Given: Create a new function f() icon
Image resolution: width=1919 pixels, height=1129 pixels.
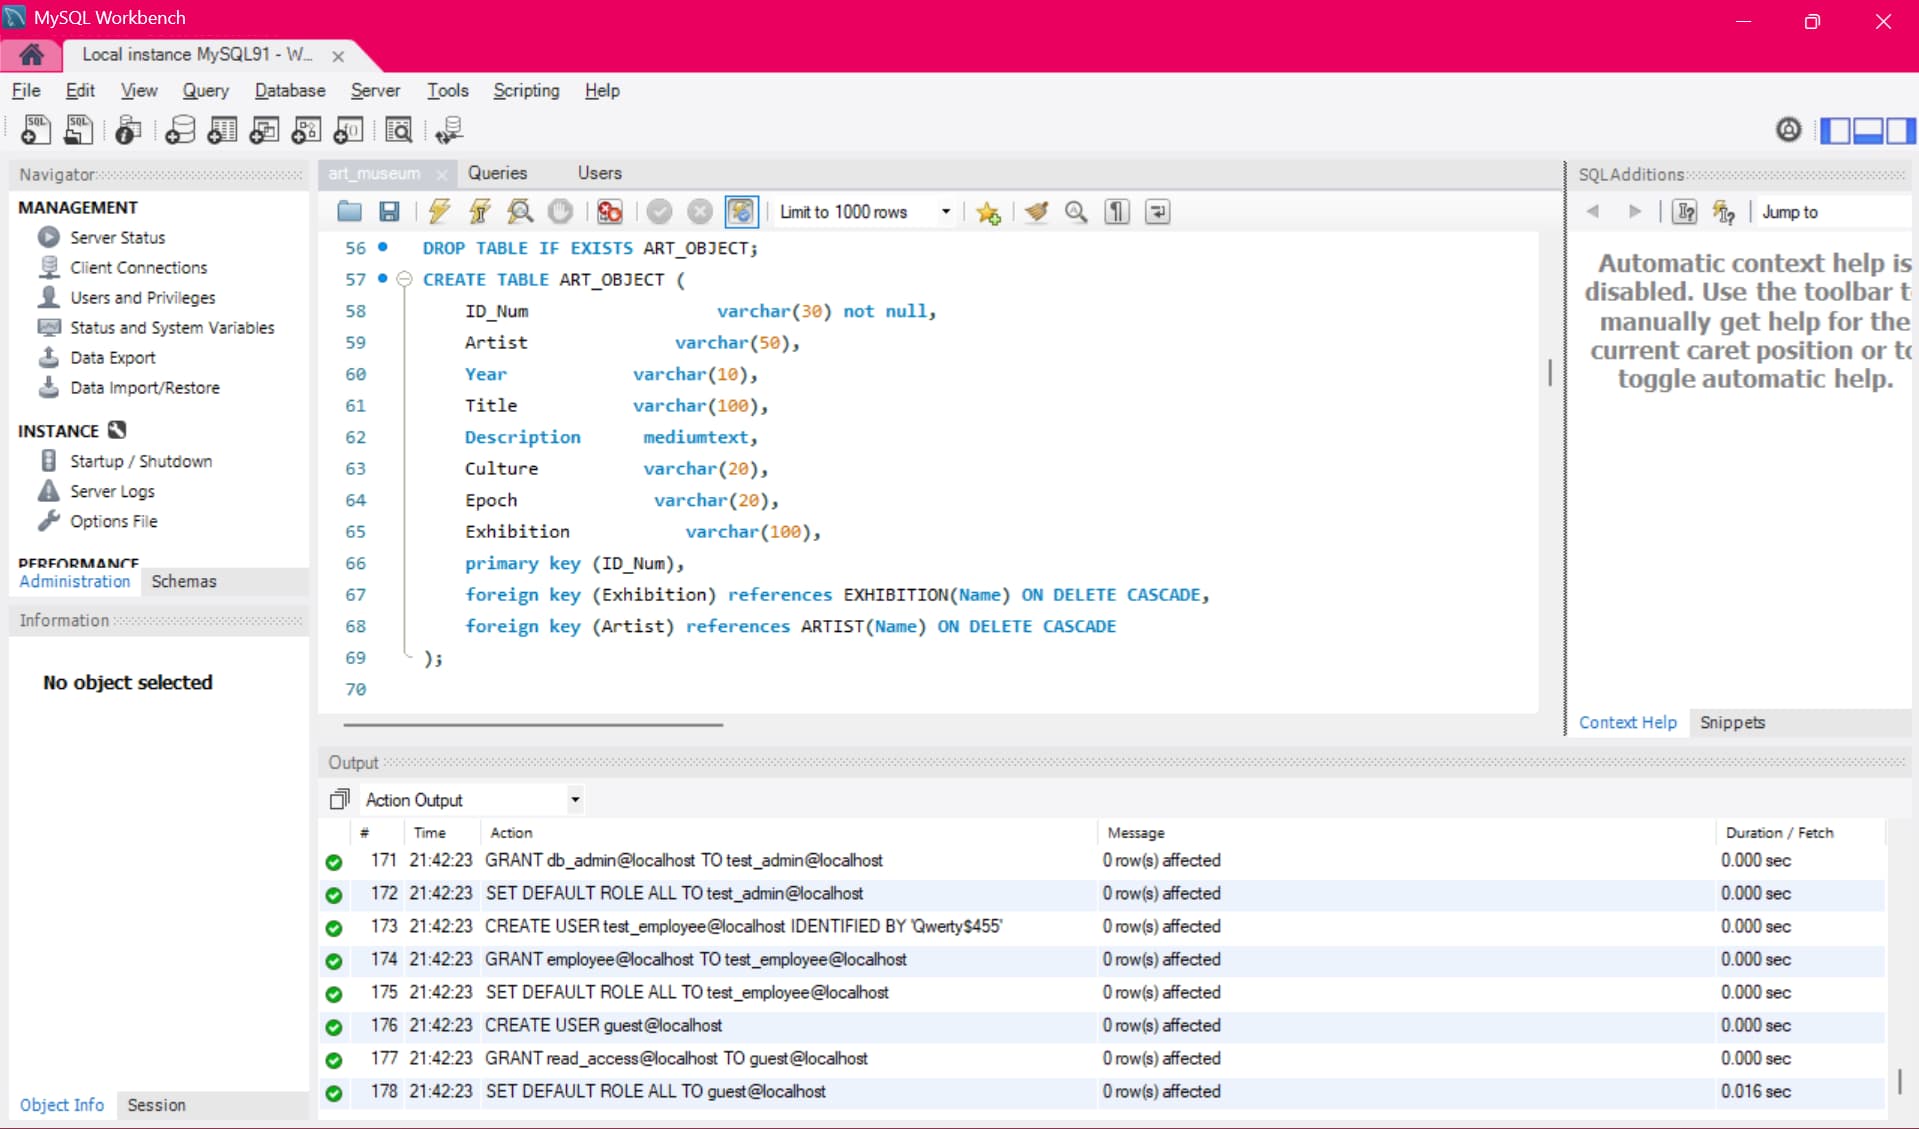Looking at the screenshot, I should coord(348,130).
